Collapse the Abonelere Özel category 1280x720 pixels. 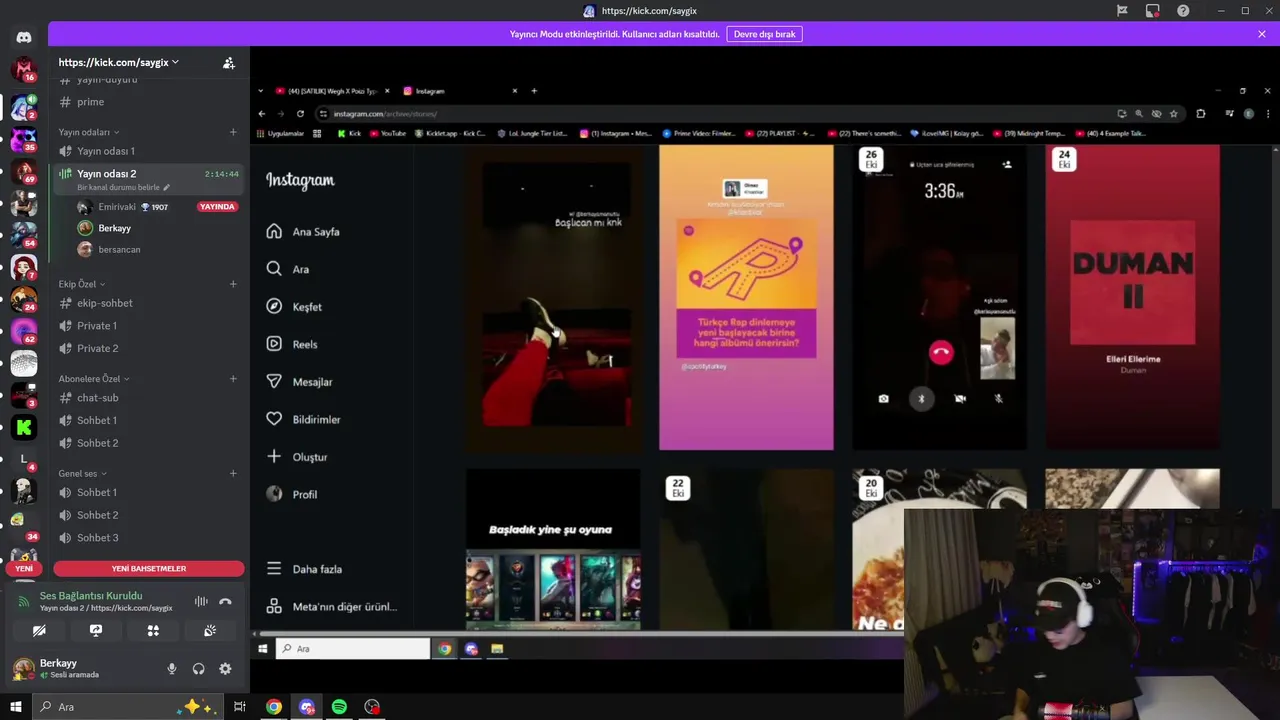tap(94, 379)
